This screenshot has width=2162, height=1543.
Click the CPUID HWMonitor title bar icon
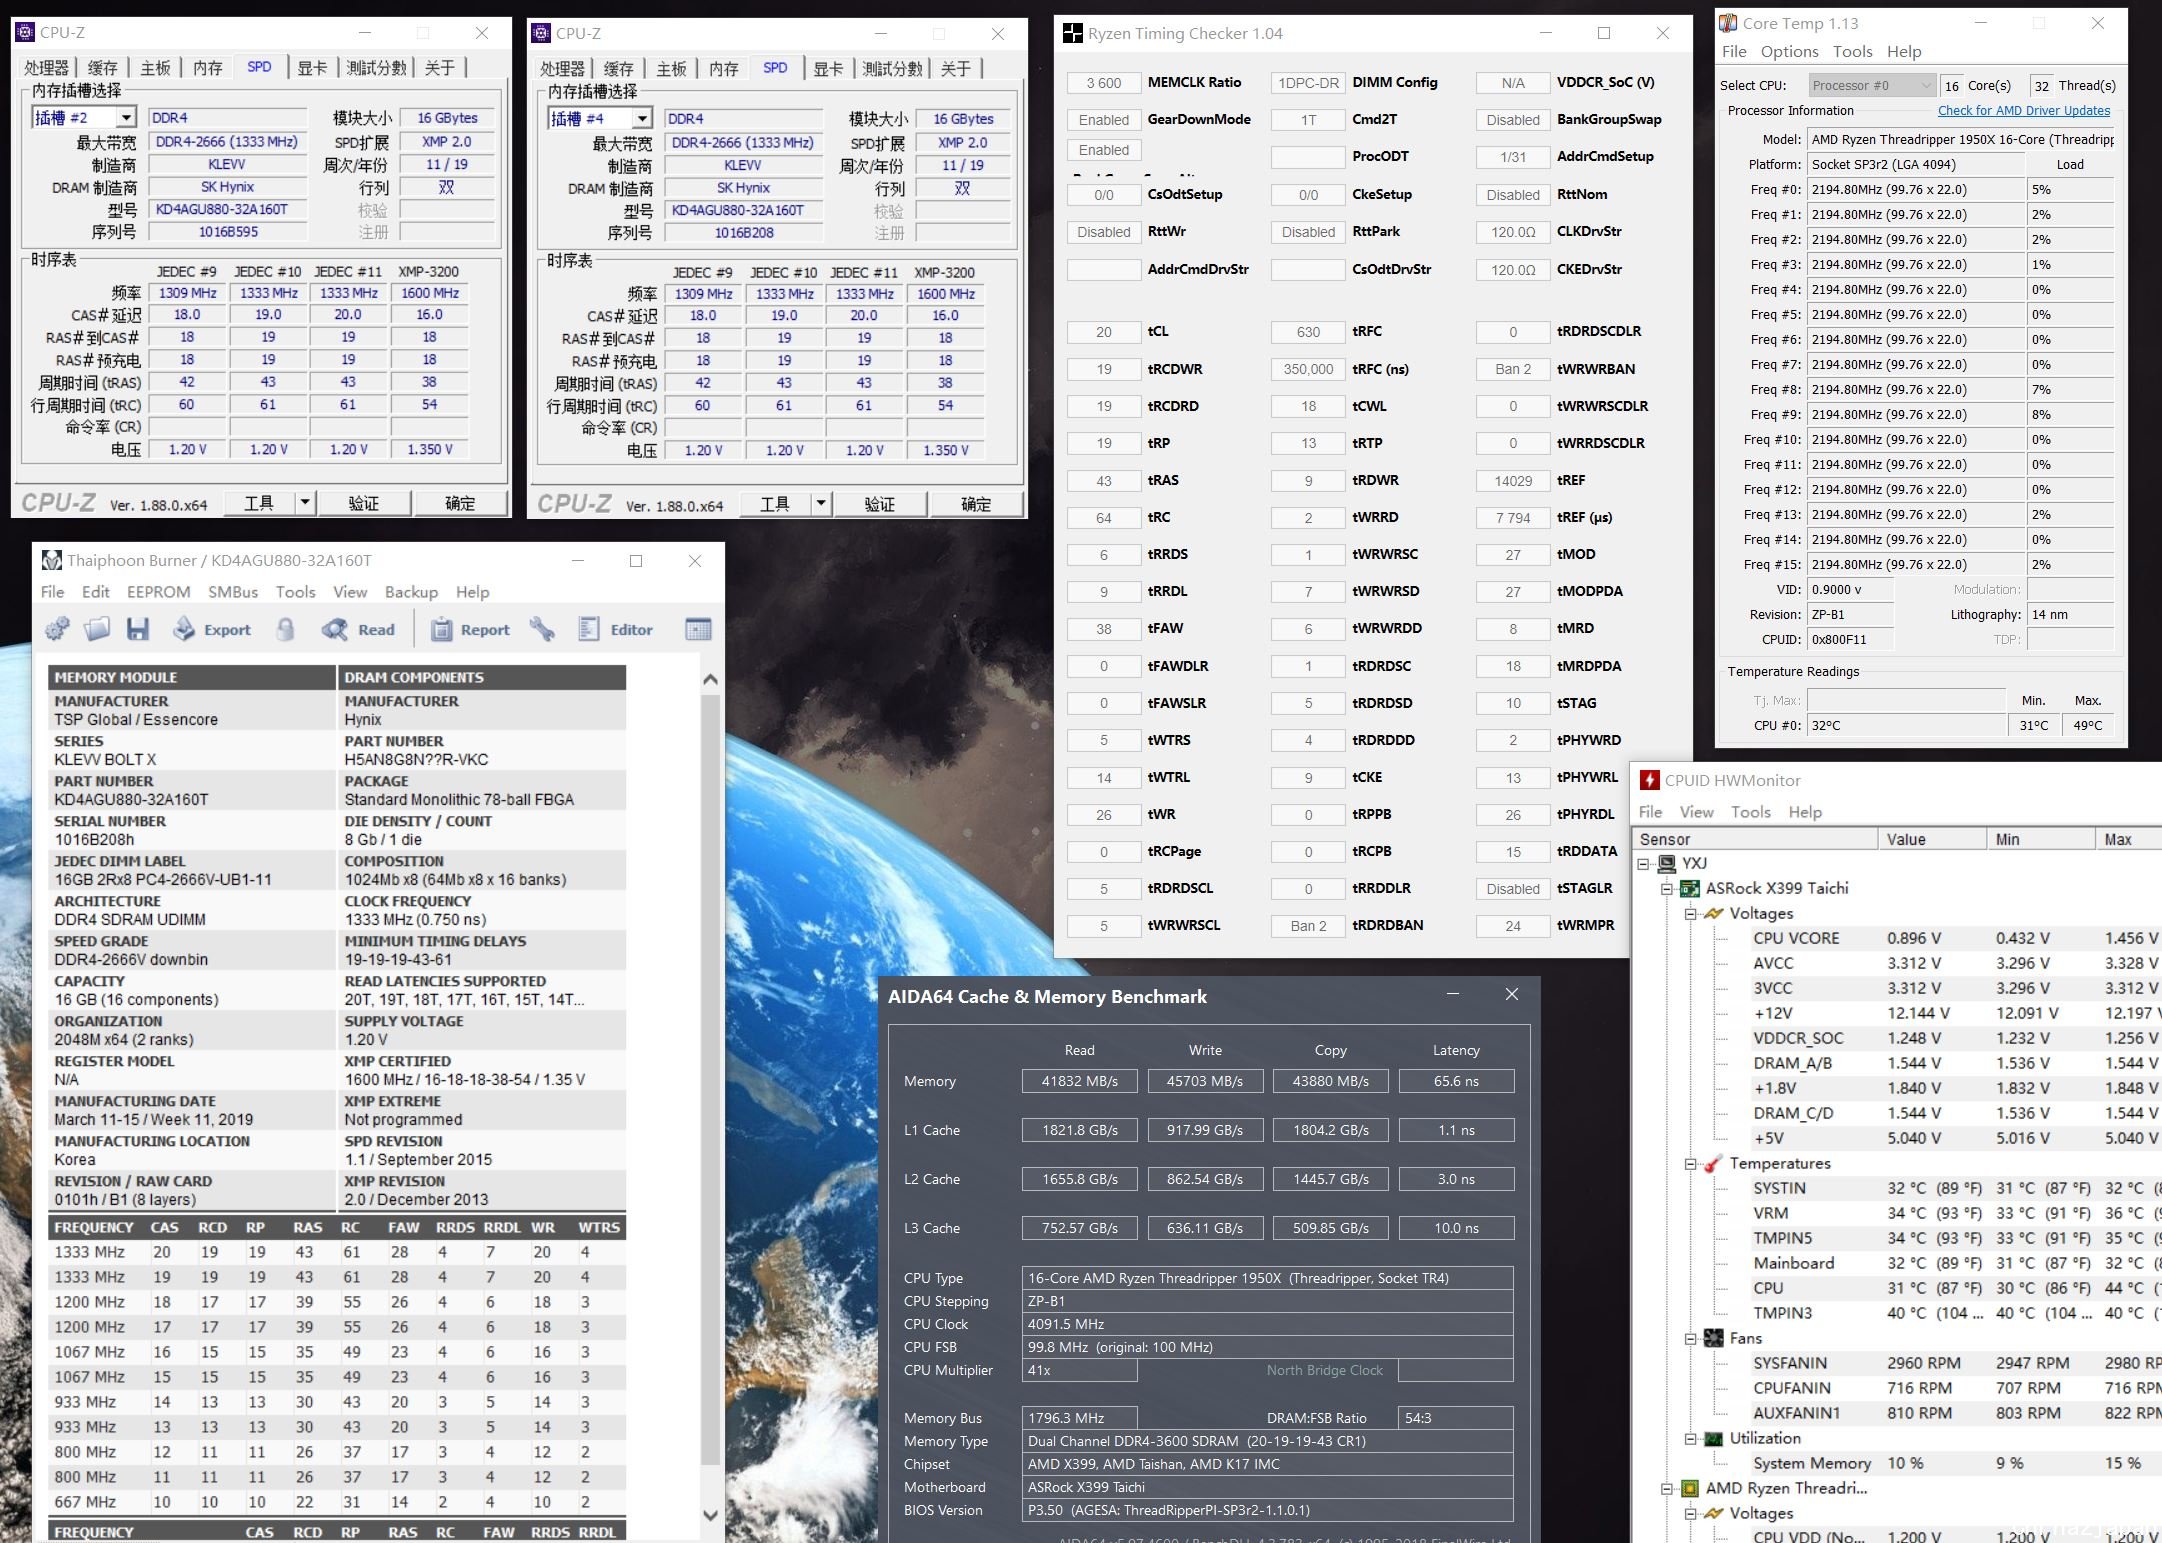[1650, 780]
